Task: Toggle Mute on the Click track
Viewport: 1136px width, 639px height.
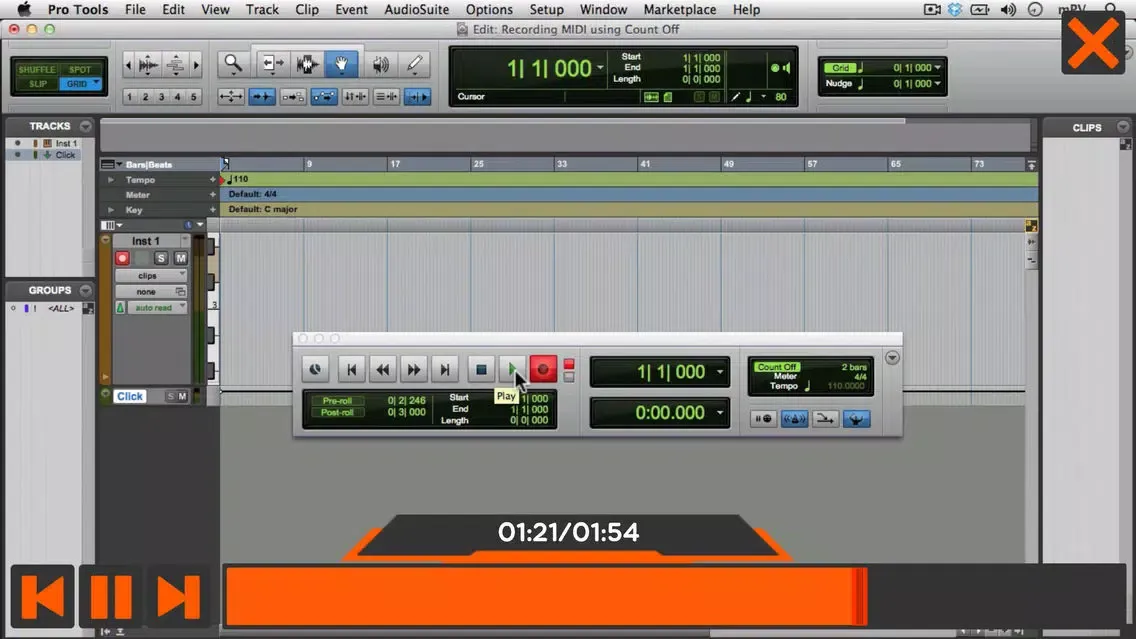Action: point(183,396)
